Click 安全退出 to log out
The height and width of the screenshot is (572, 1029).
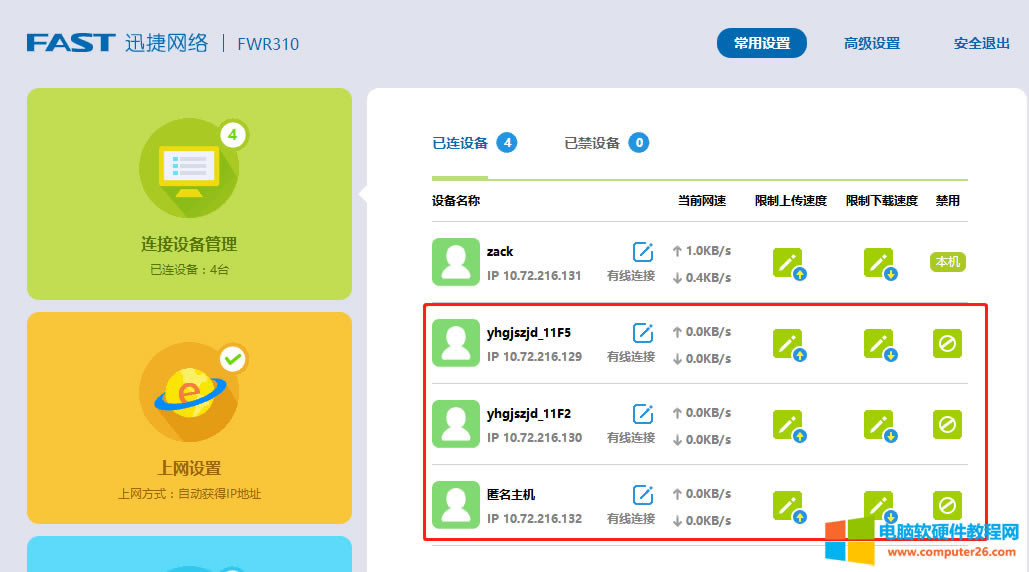981,43
